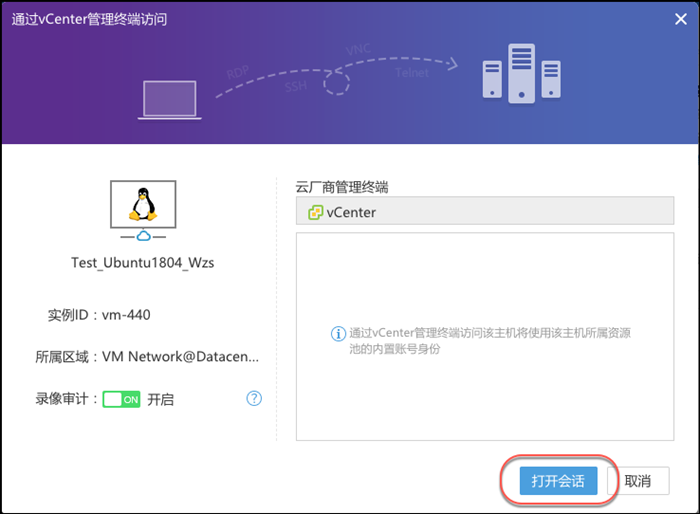Click the server rack icon in banner
The image size is (700, 514).
click(x=521, y=73)
